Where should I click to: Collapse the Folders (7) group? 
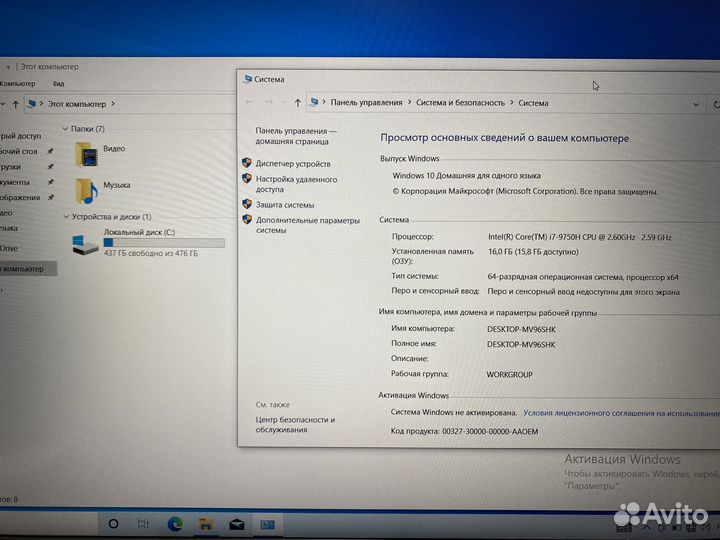65,129
